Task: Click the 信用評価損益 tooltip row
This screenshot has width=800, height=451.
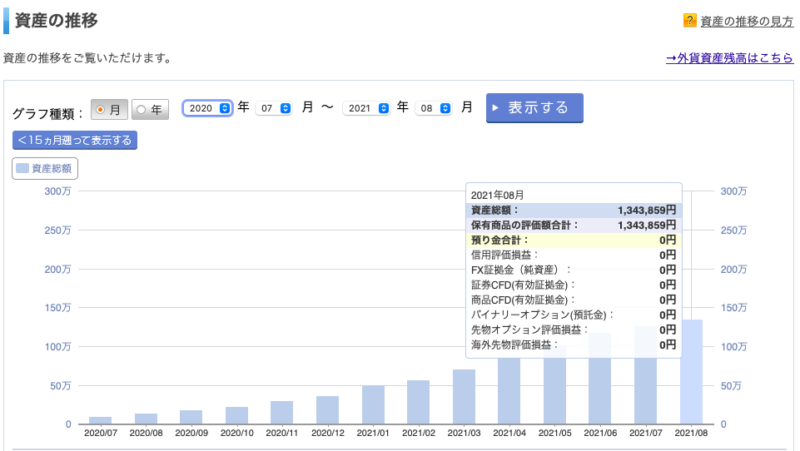Action: pos(573,255)
